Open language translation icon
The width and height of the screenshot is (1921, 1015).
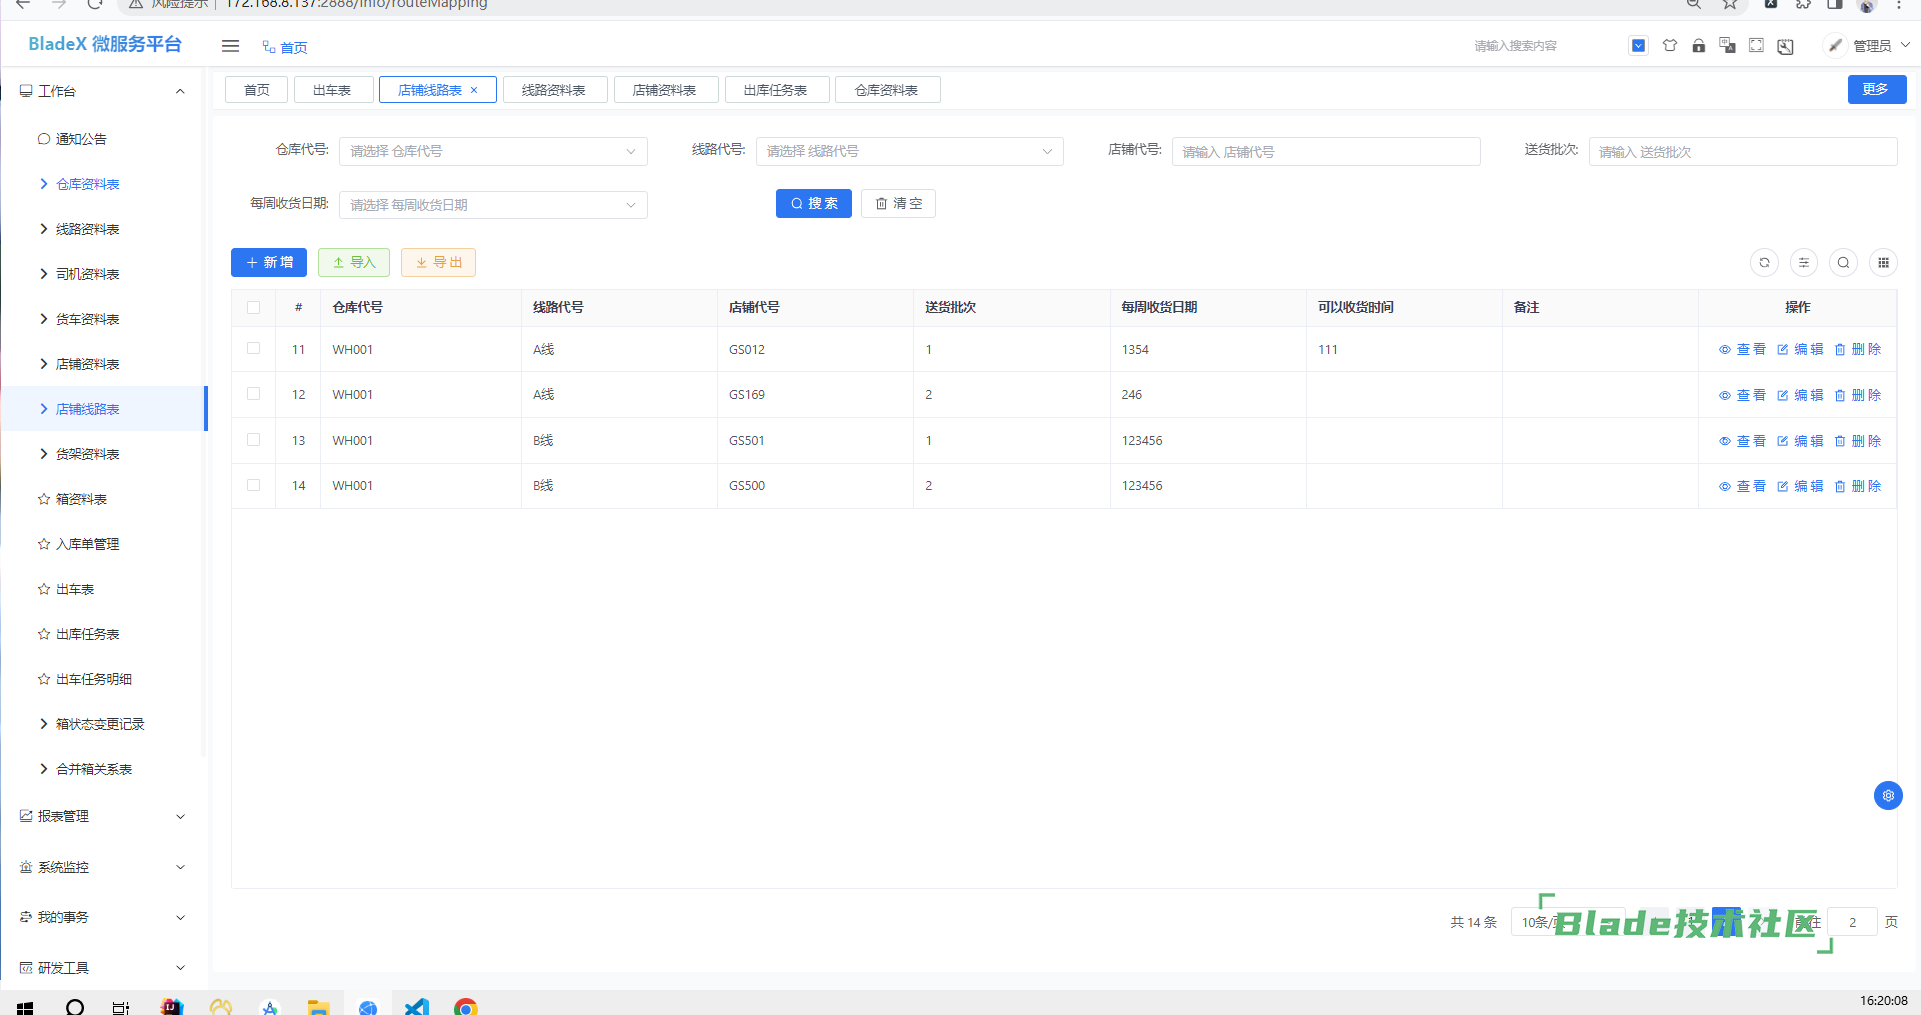[x=1727, y=46]
